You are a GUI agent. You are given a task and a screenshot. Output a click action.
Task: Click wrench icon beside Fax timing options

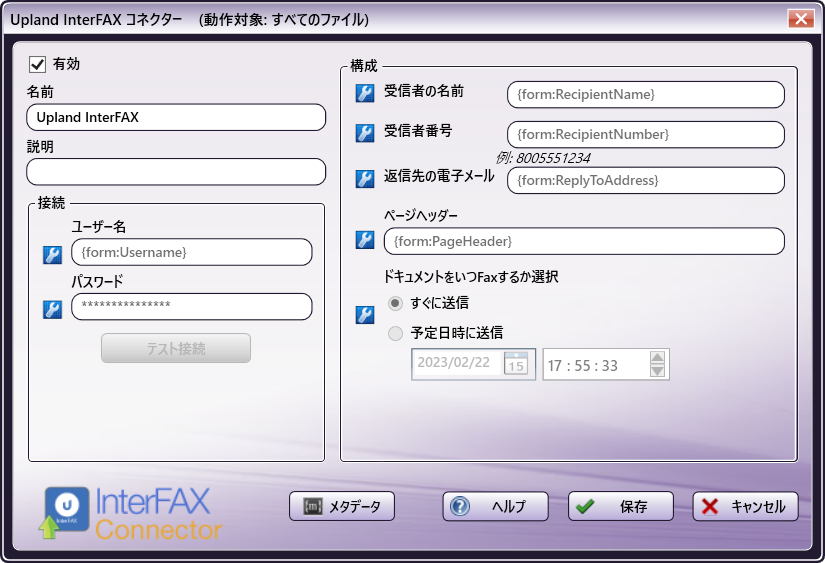tap(365, 315)
